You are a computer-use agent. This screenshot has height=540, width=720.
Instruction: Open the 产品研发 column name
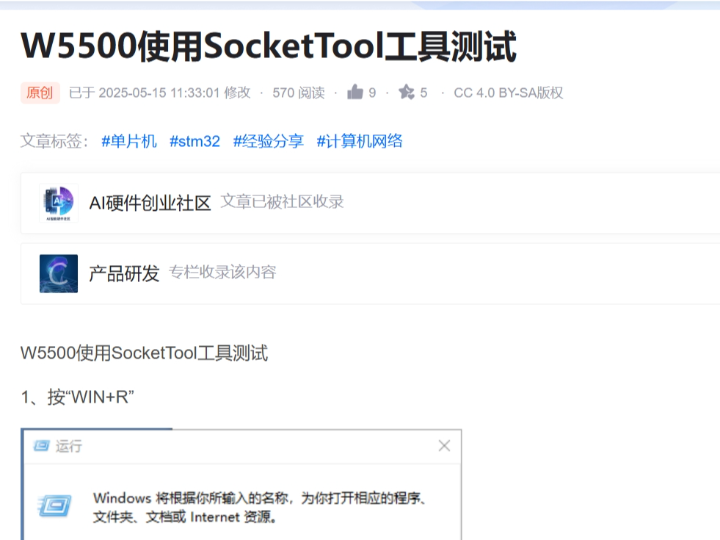(124, 273)
